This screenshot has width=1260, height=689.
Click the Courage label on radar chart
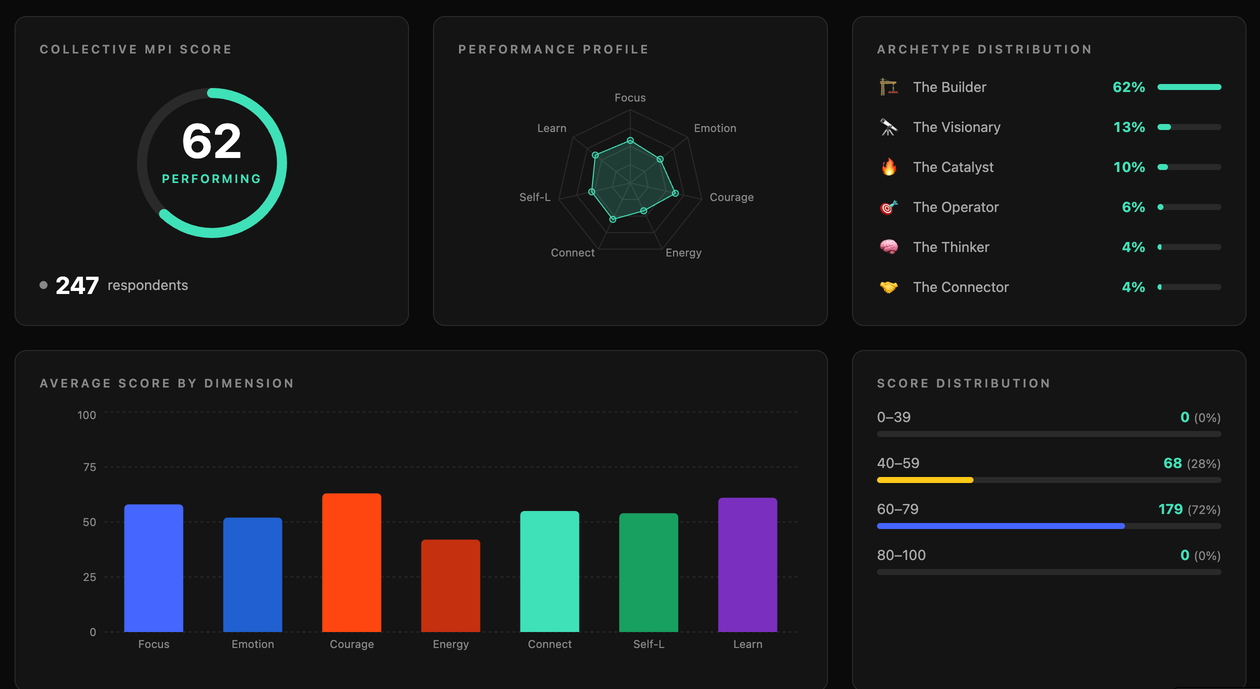coord(732,198)
